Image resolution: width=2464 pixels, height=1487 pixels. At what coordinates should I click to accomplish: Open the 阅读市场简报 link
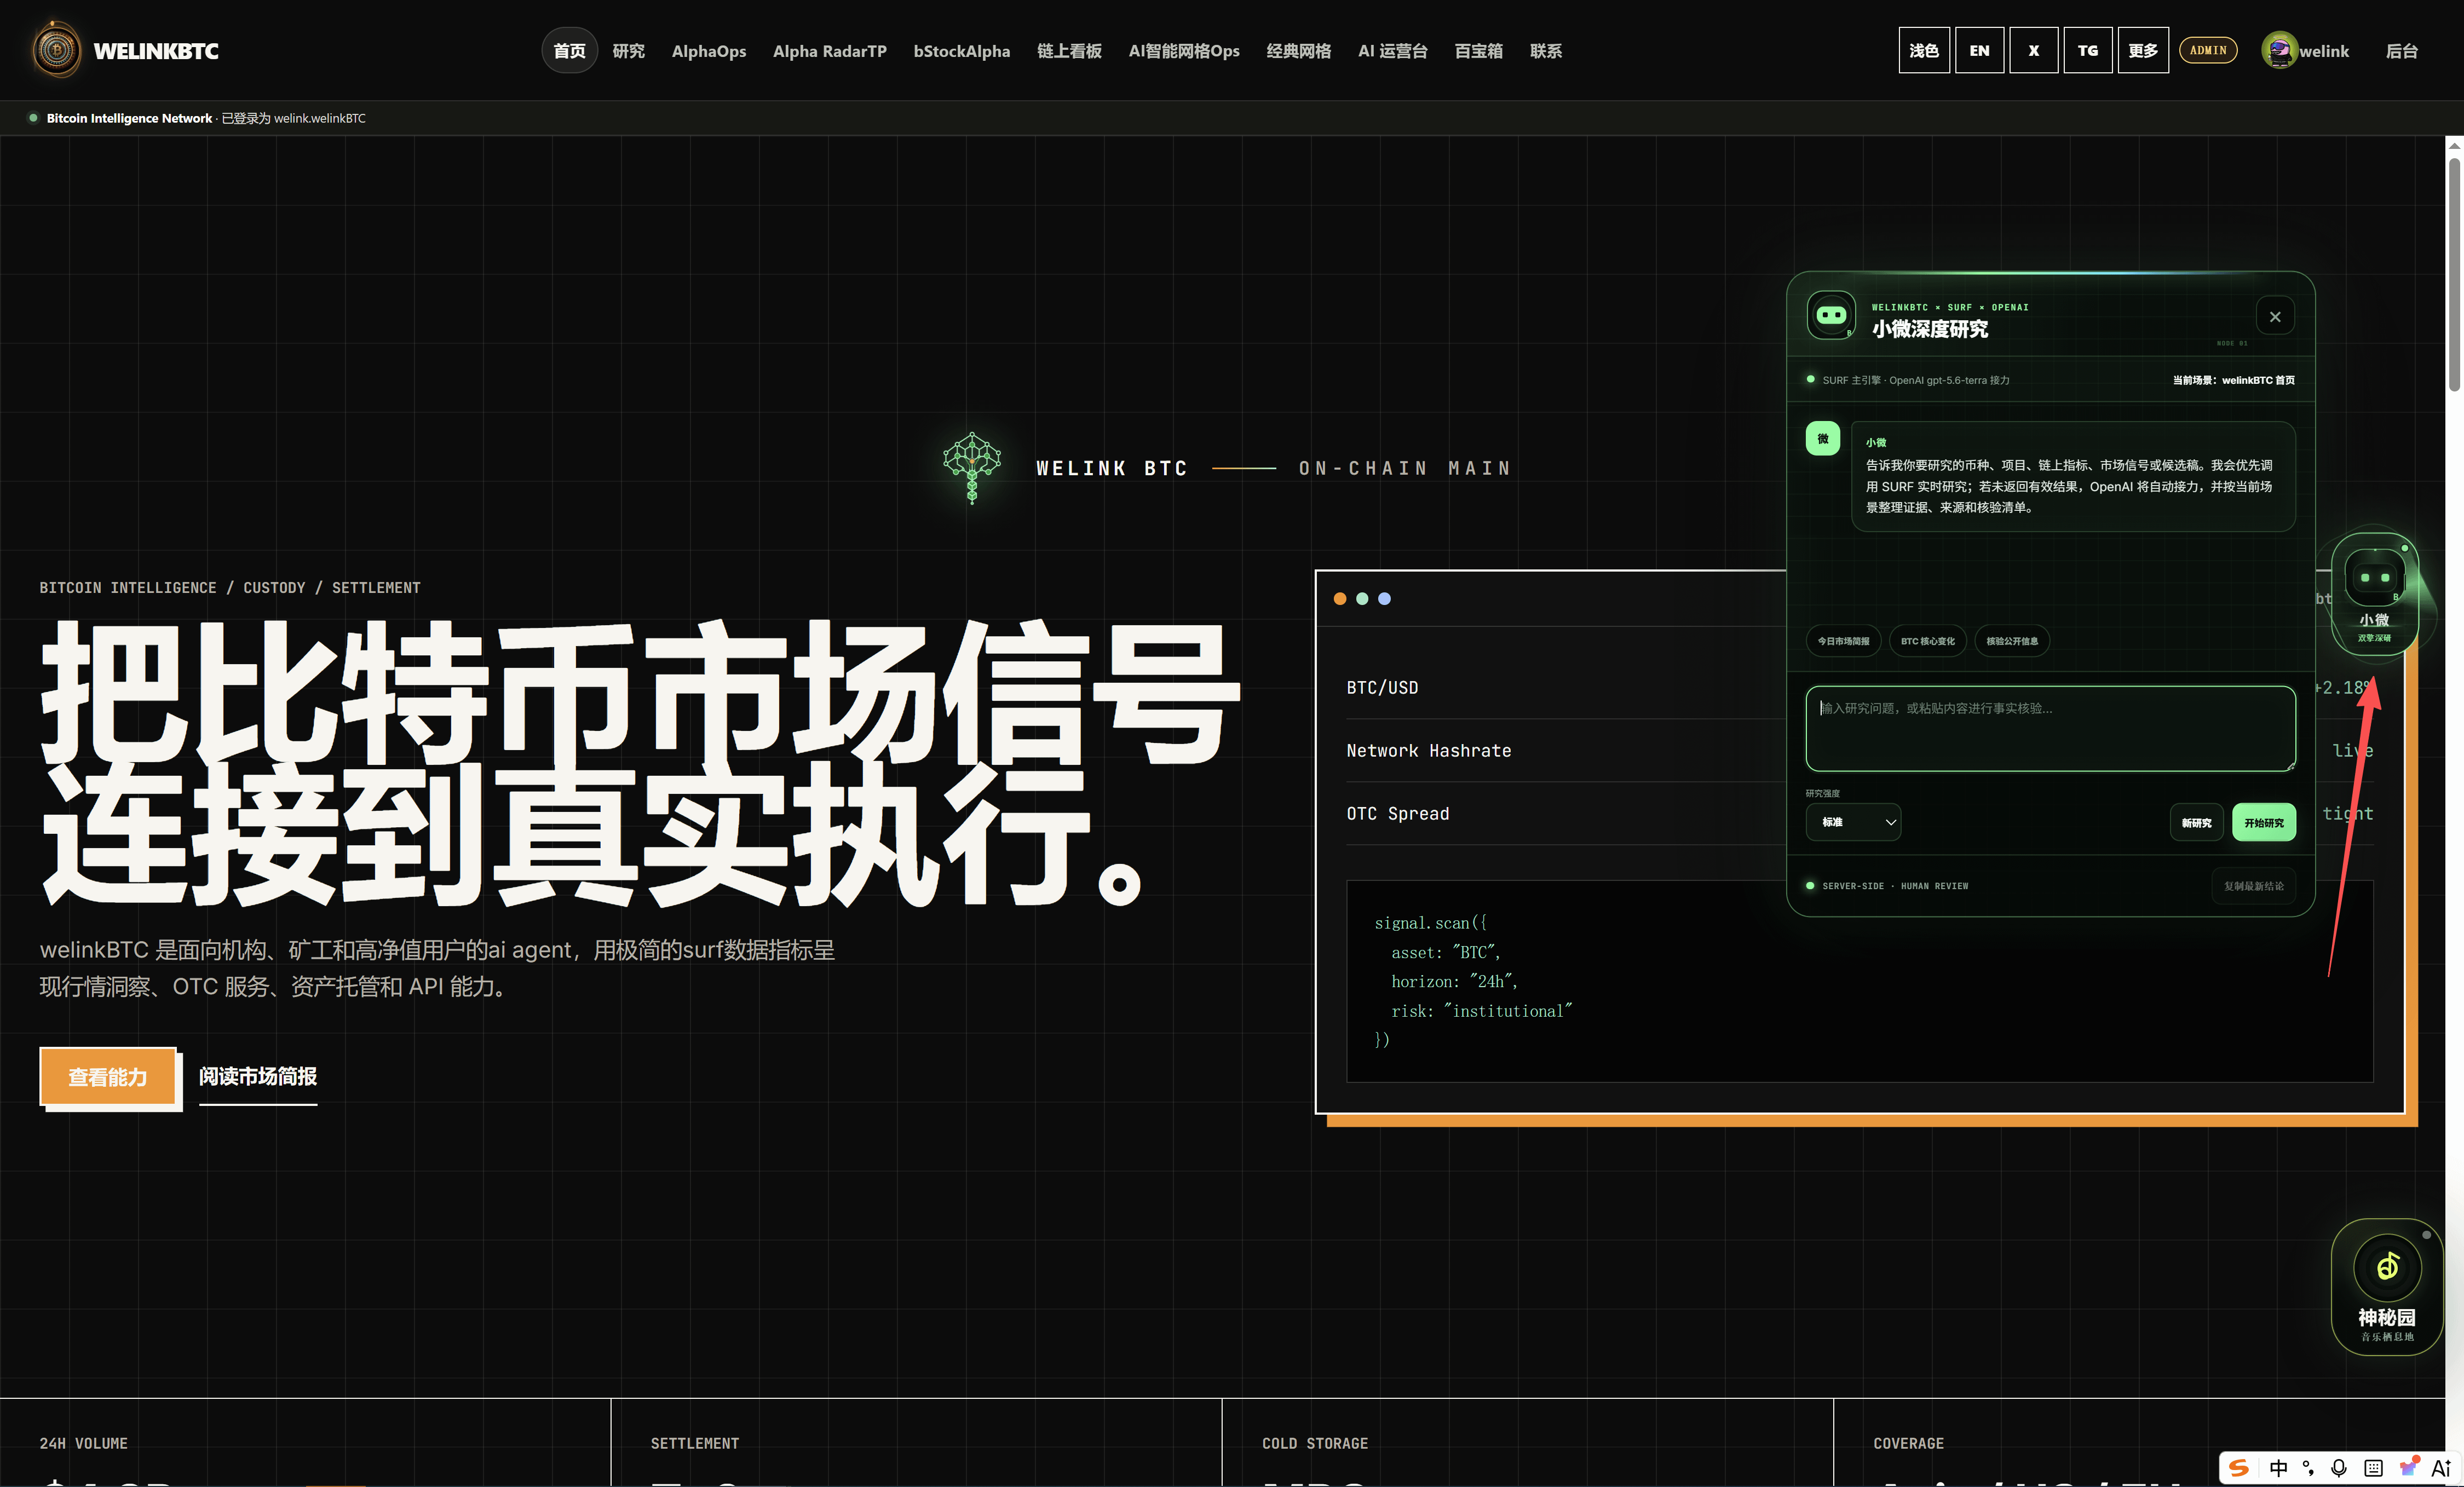(x=258, y=1076)
